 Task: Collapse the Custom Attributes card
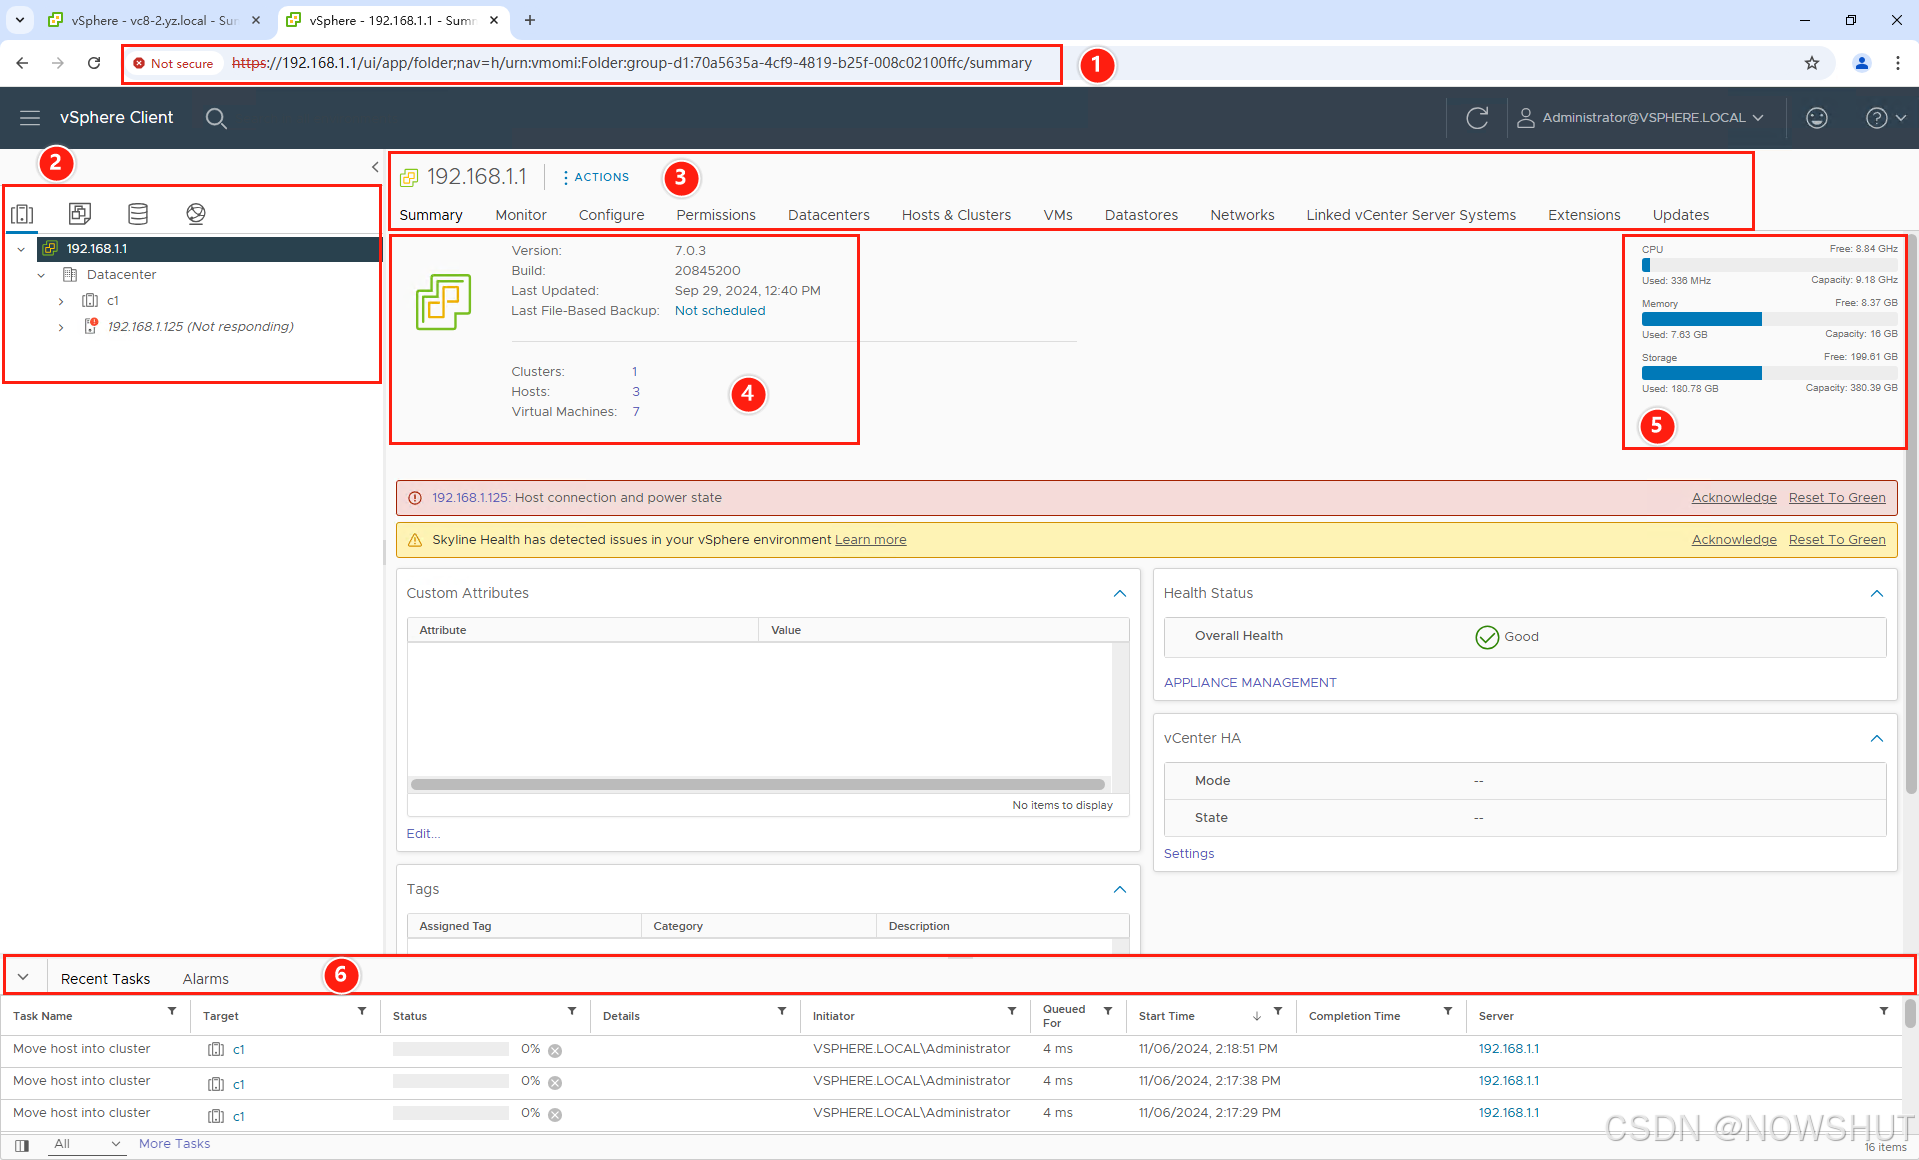[x=1120, y=594]
